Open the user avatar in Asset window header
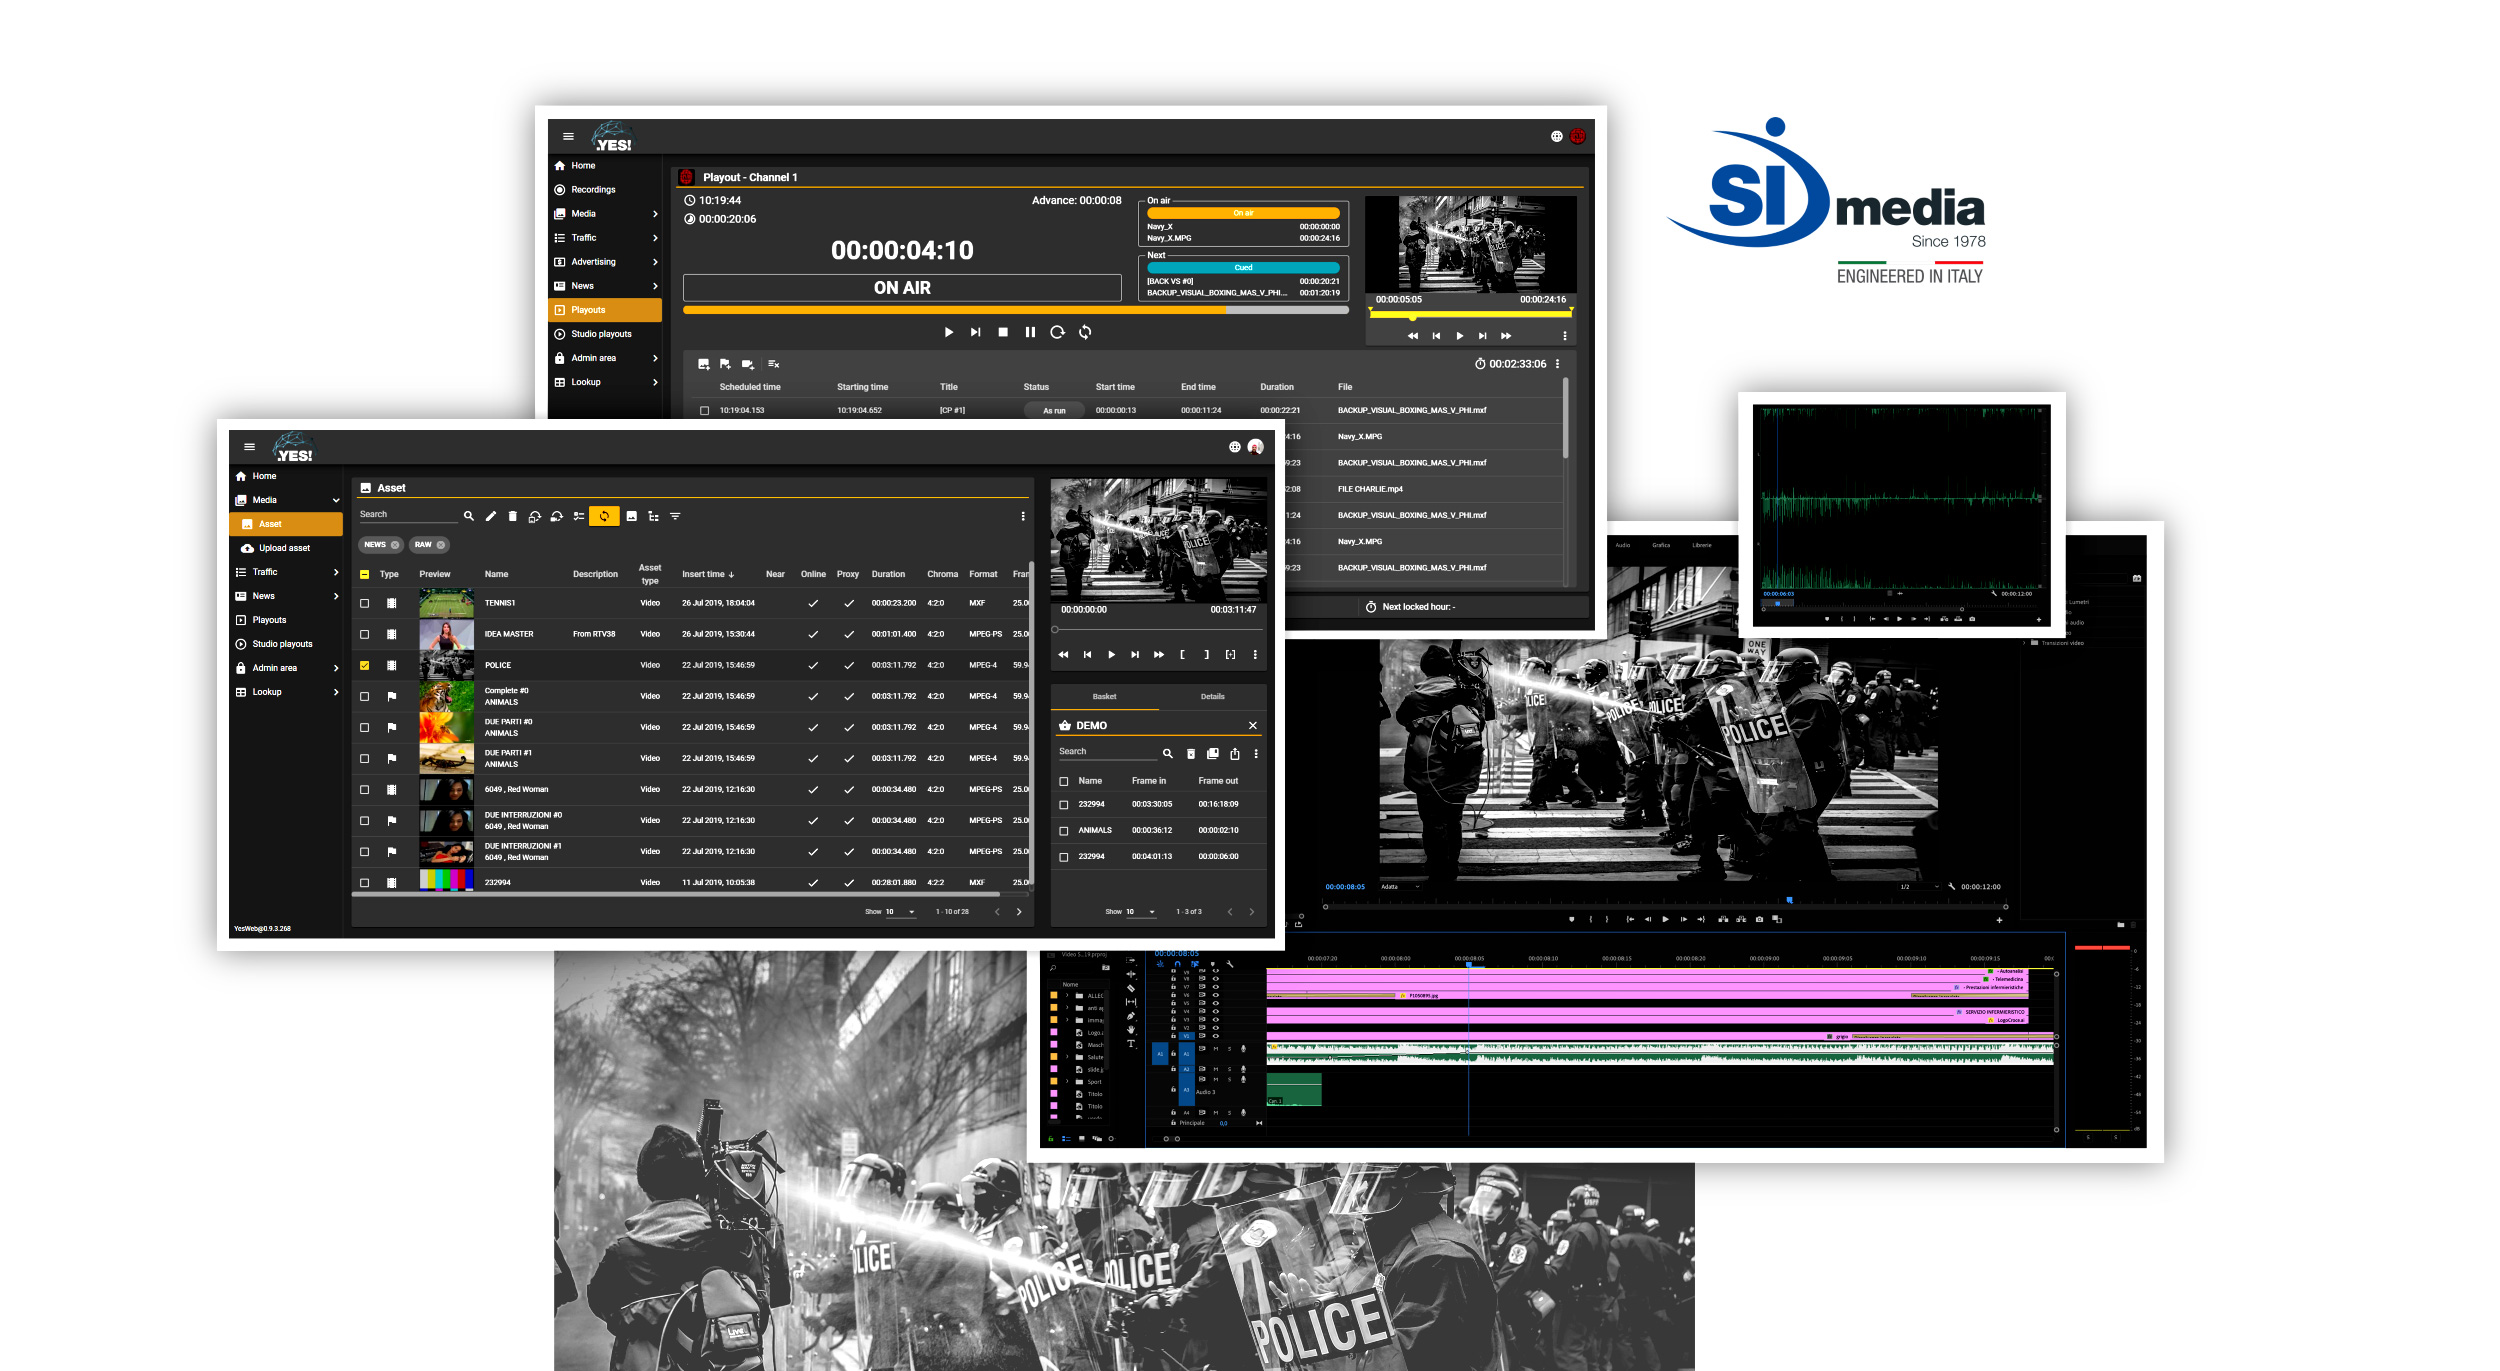2500x1371 pixels. tap(1255, 447)
